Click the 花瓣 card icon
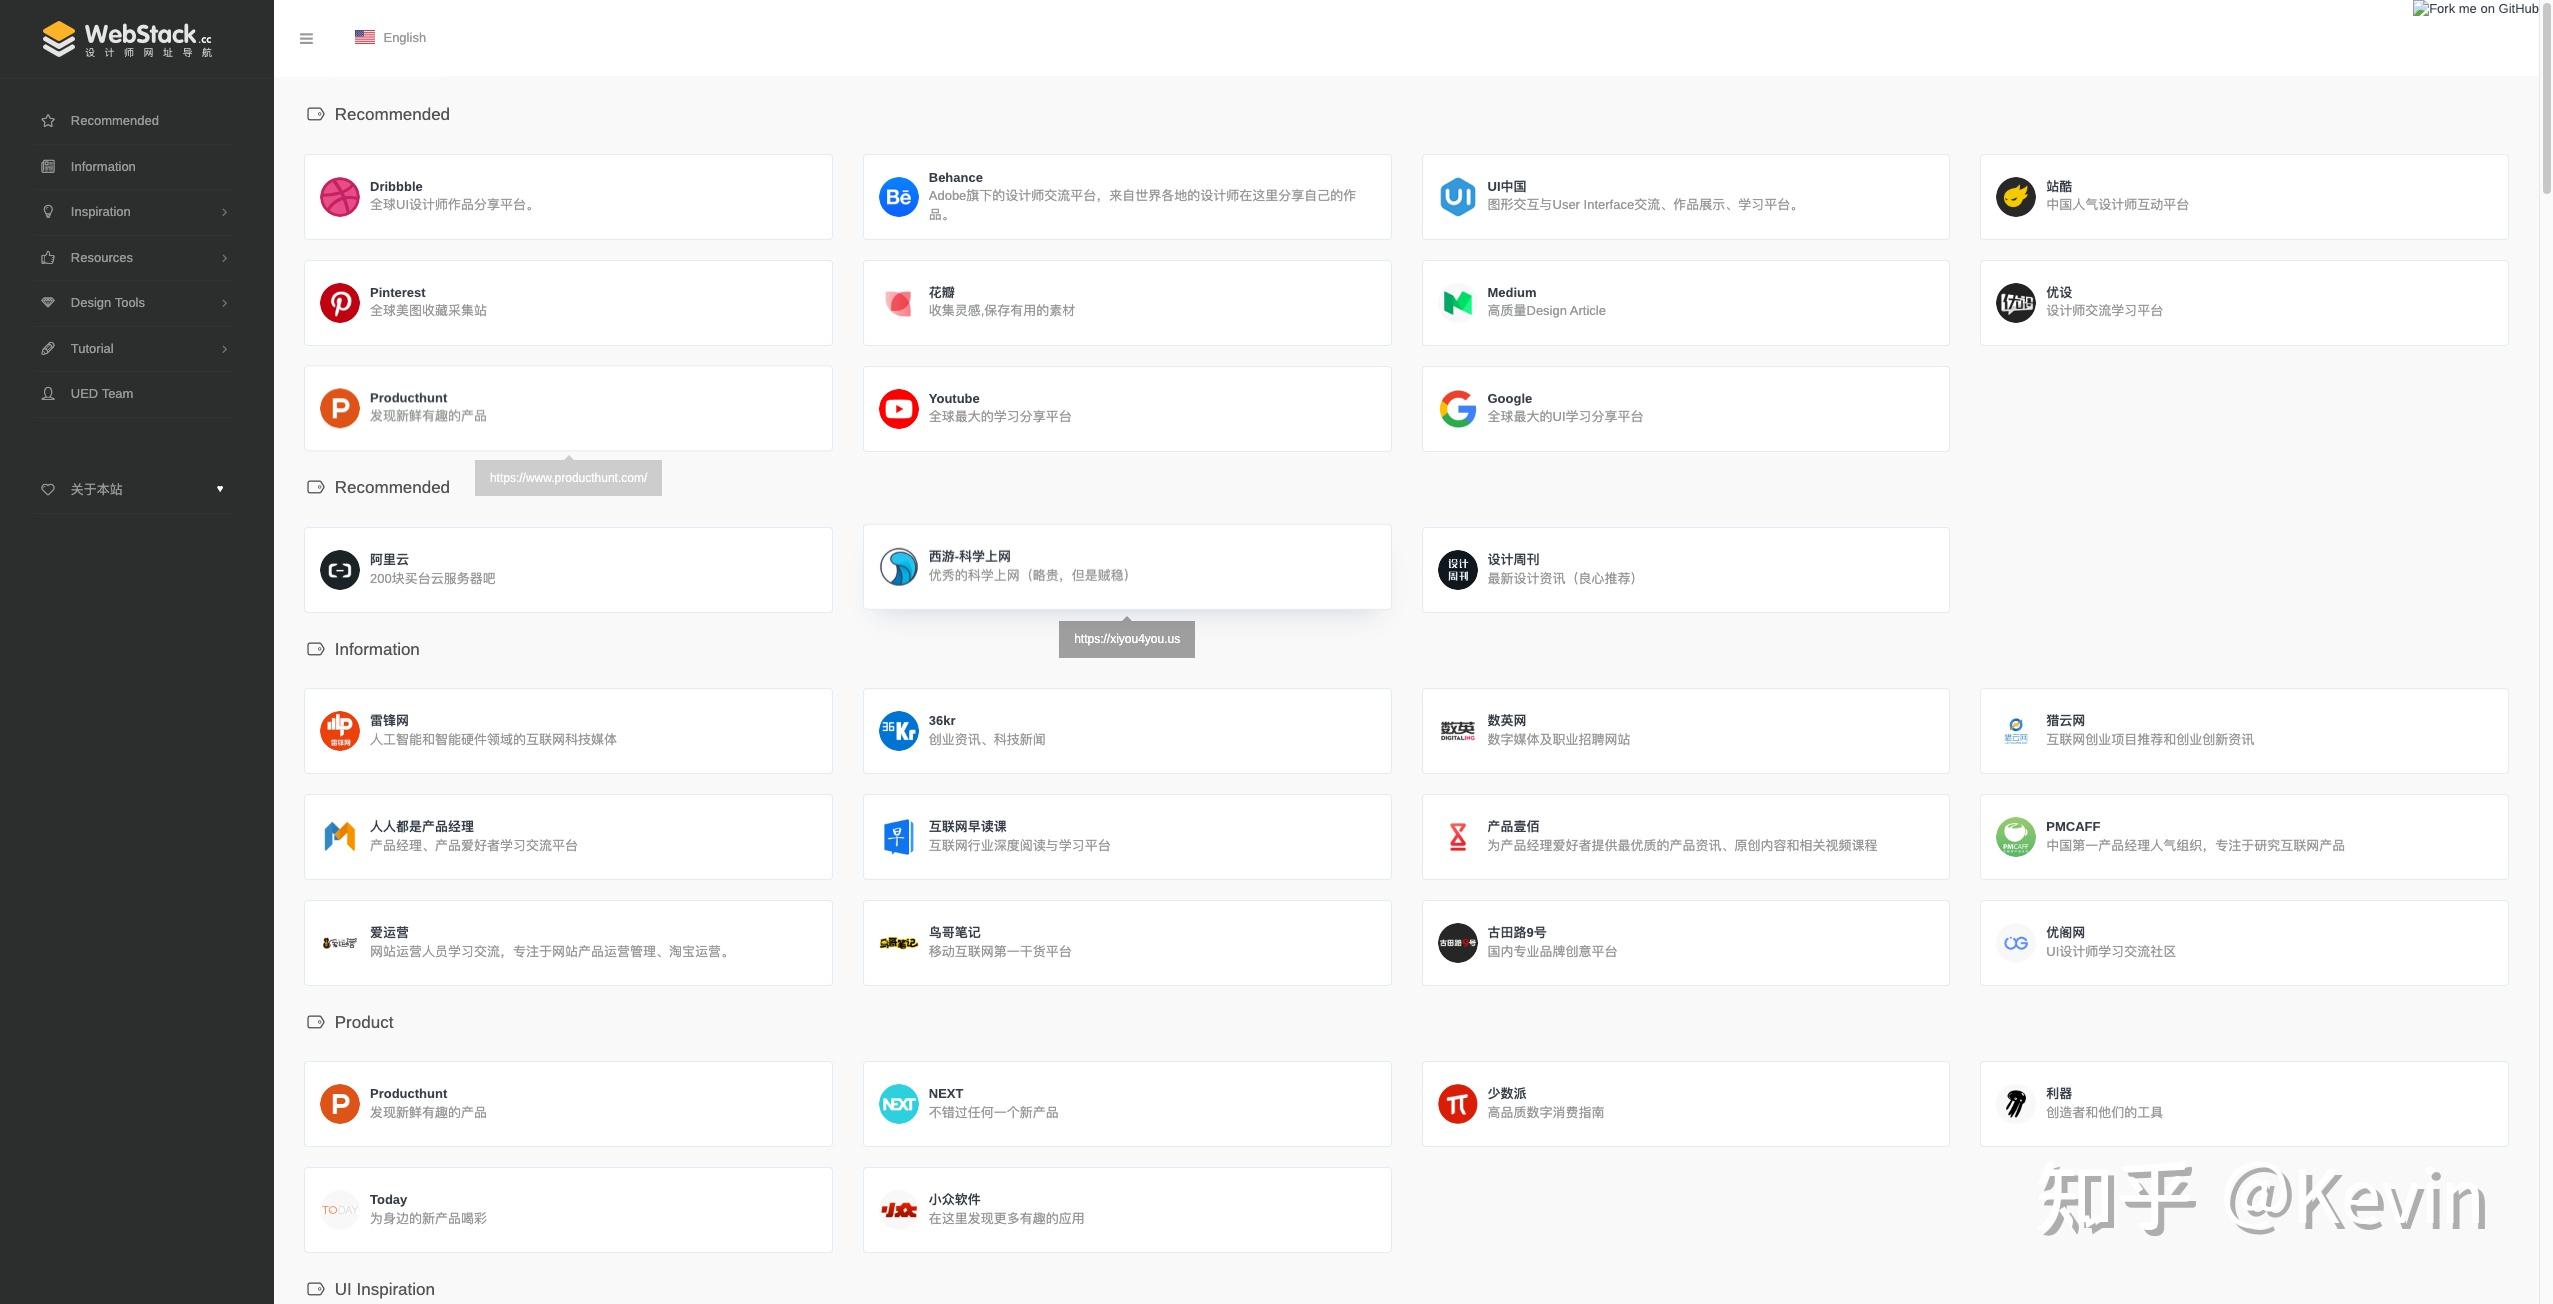This screenshot has width=2553, height=1304. 898,302
